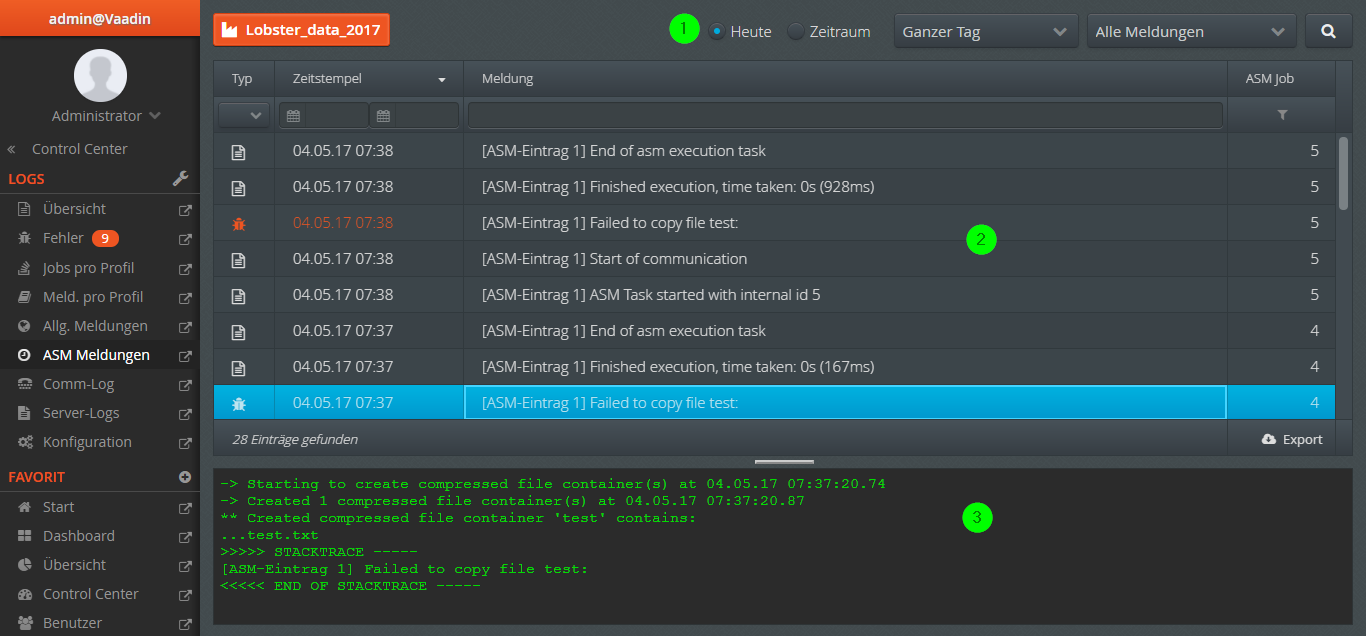
Task: Click '28 Einträge gefunden' status text
Action: (295, 439)
